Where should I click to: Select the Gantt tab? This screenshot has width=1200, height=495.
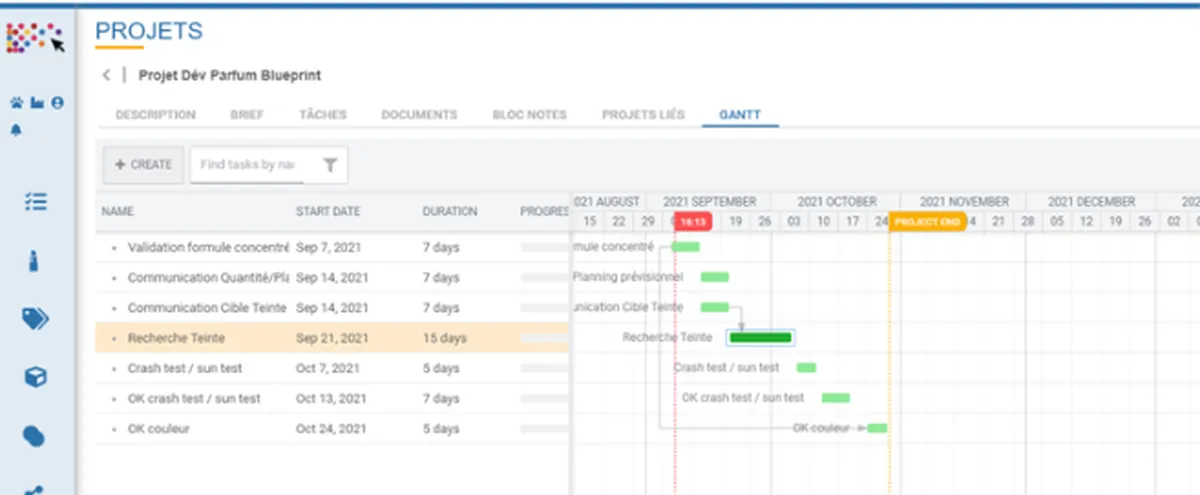point(741,115)
